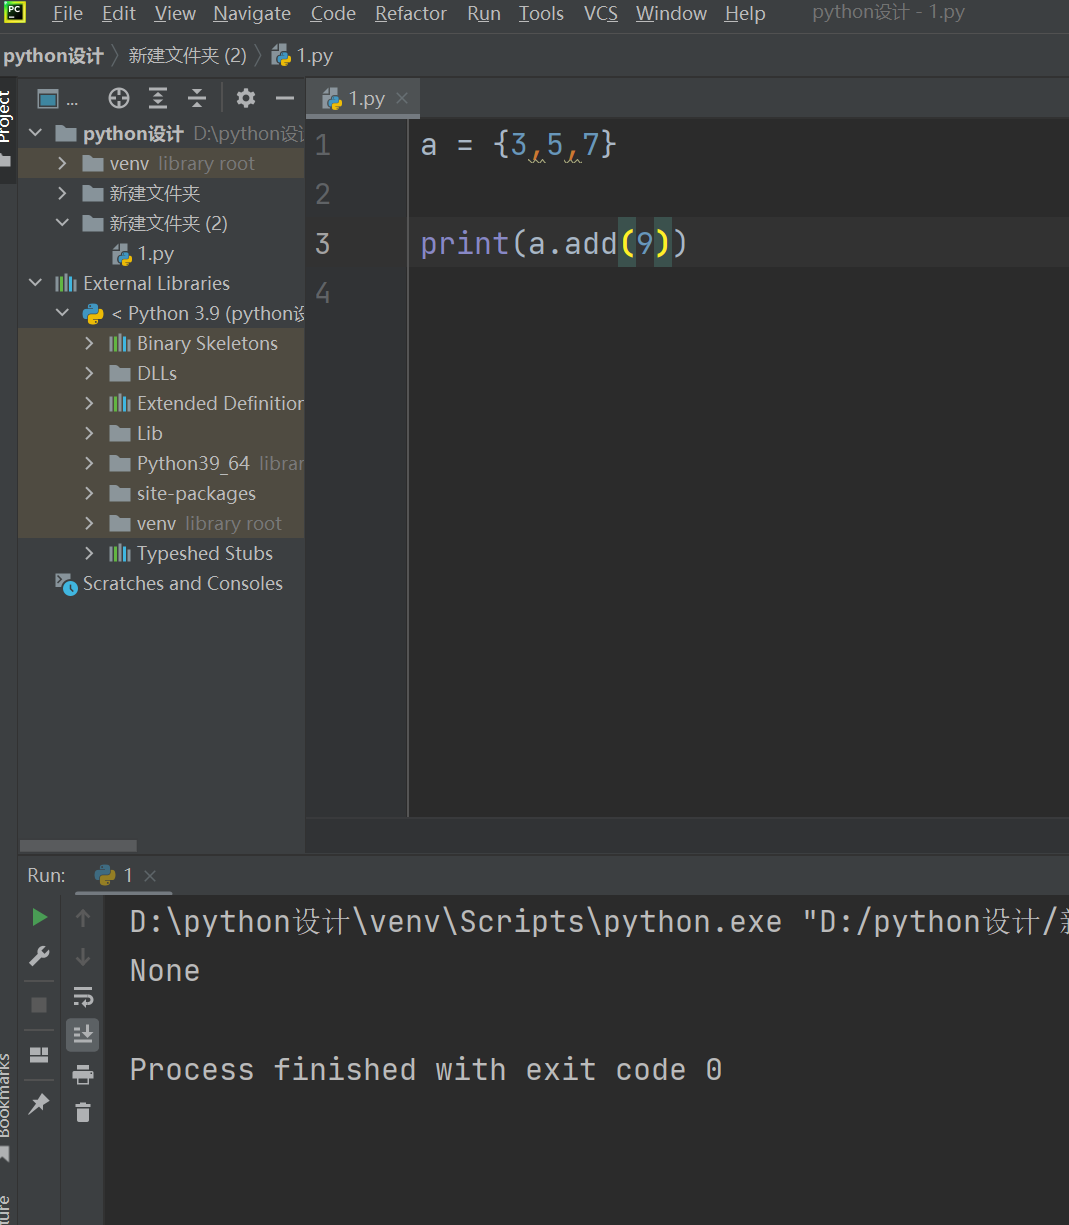This screenshot has height=1225, width=1069.
Task: Close the 1.py editor tab
Action: click(402, 98)
